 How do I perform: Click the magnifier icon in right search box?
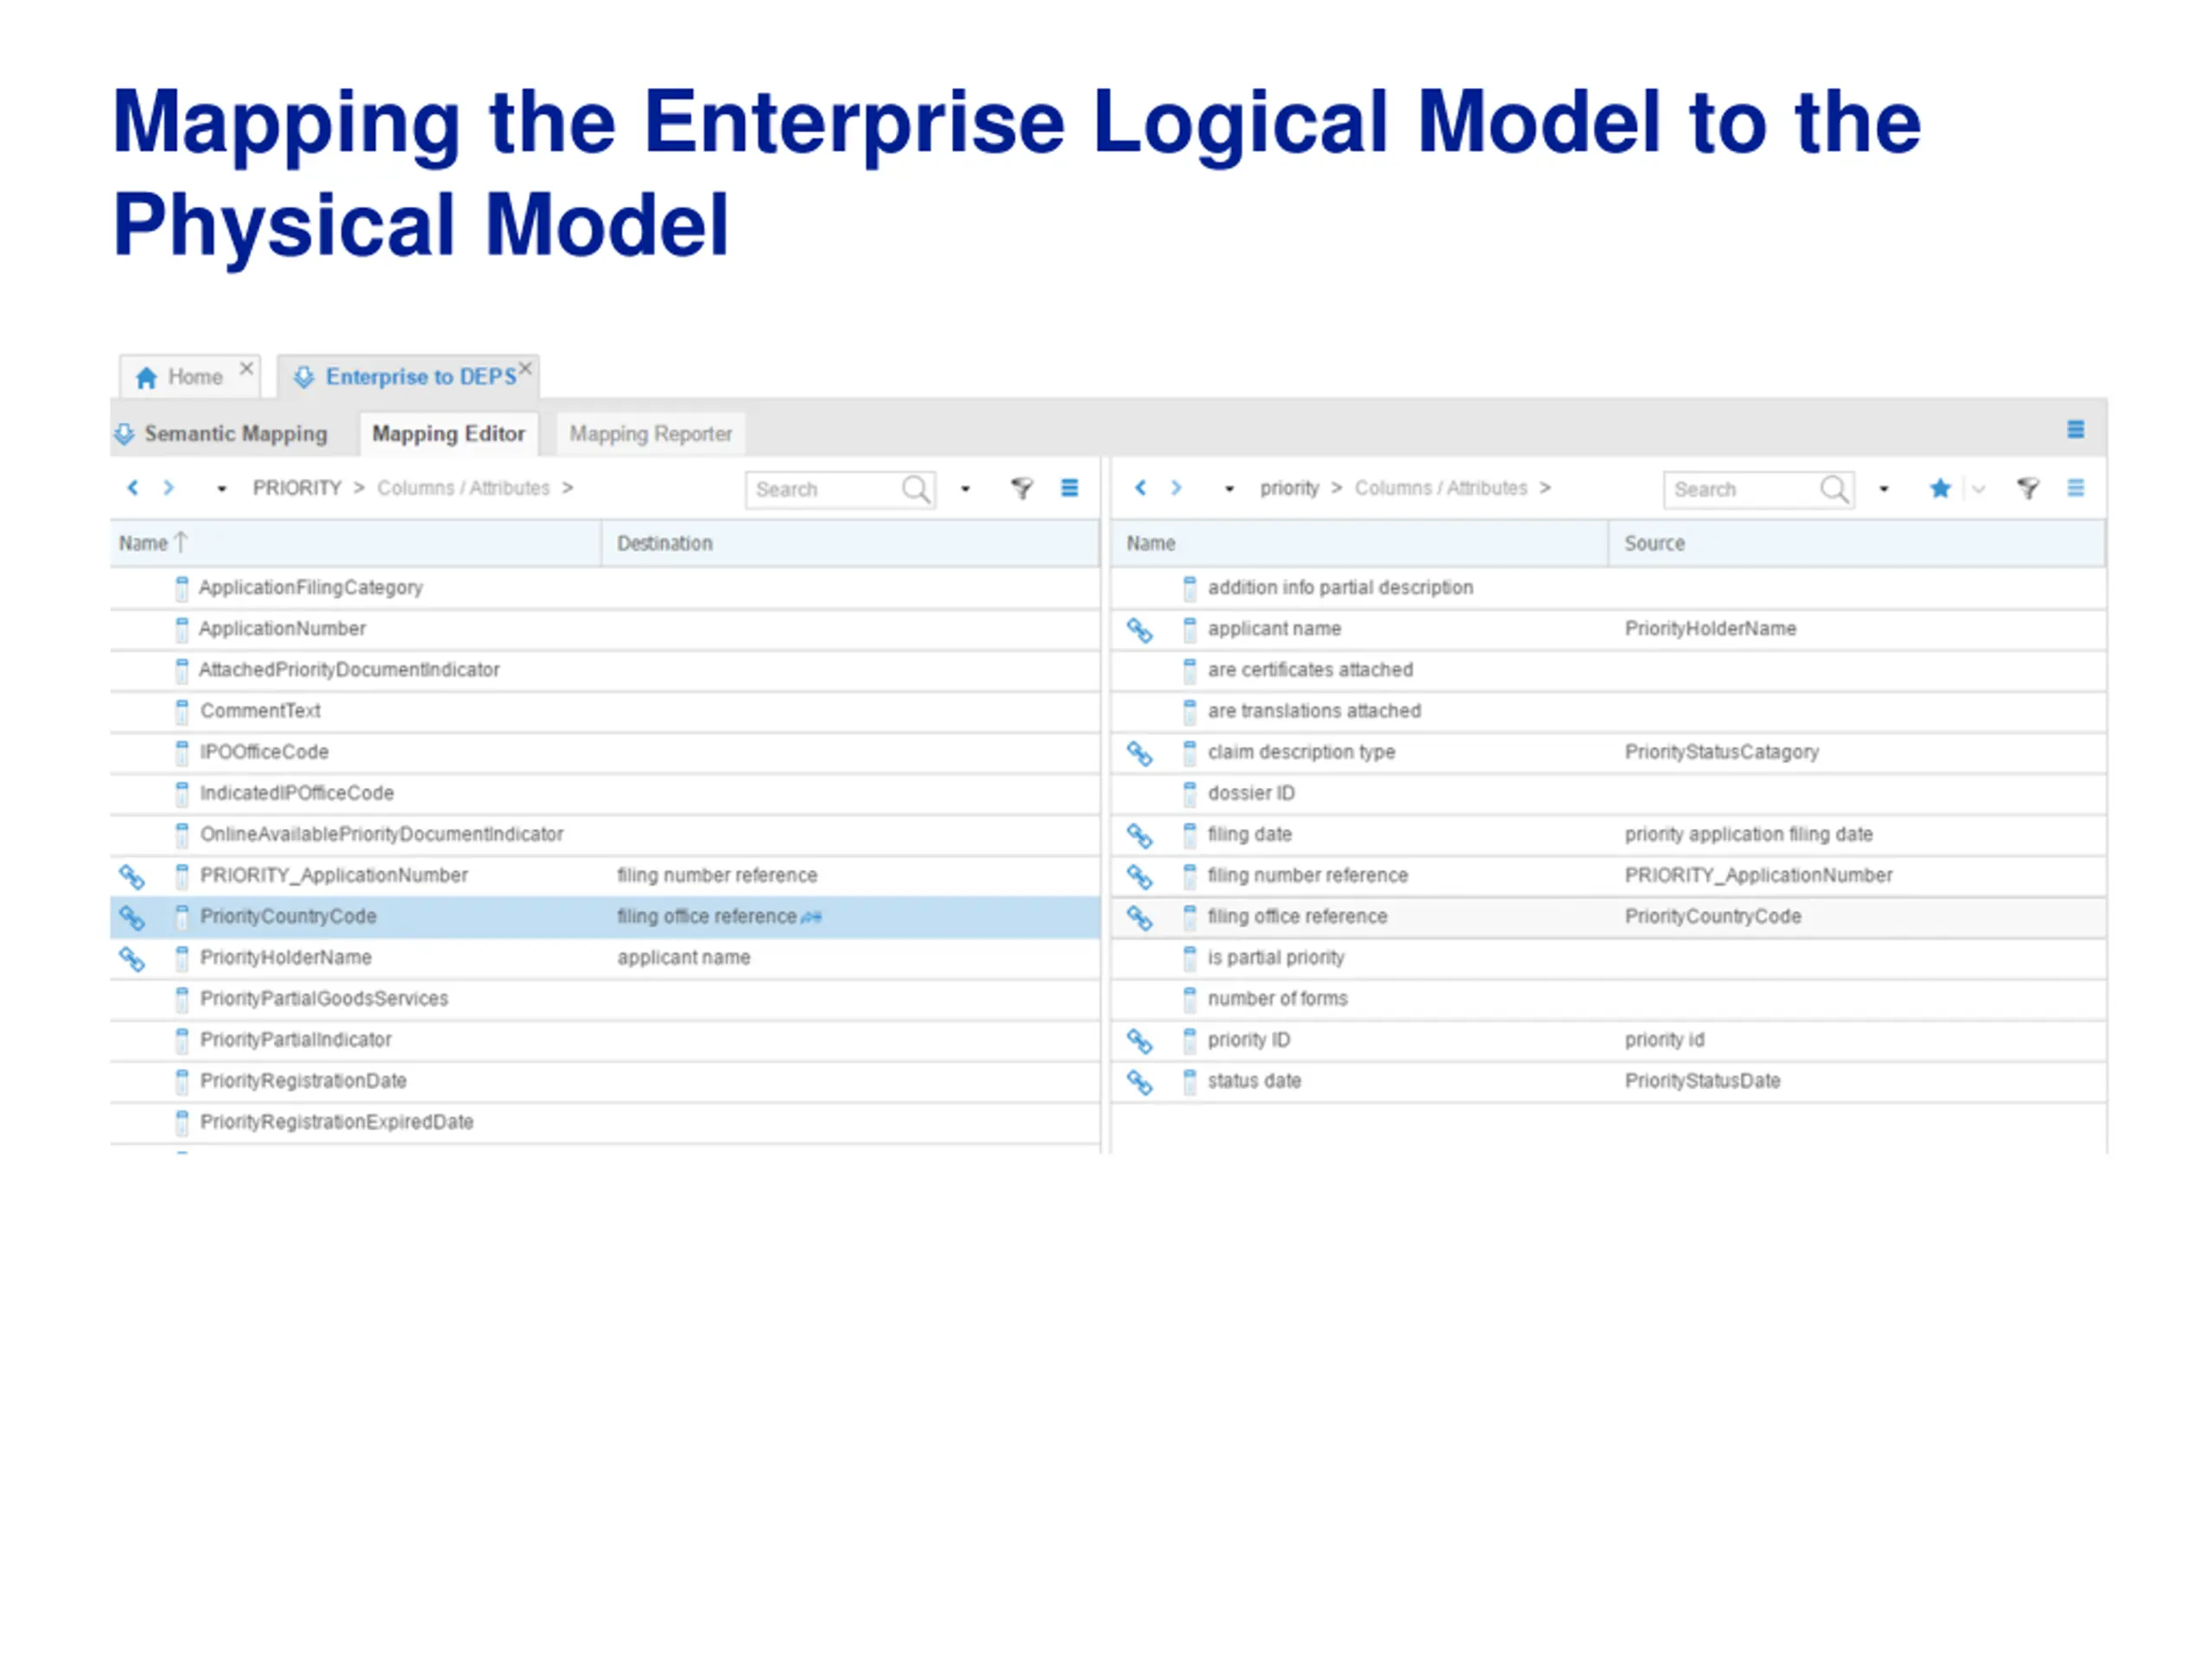click(x=1835, y=490)
